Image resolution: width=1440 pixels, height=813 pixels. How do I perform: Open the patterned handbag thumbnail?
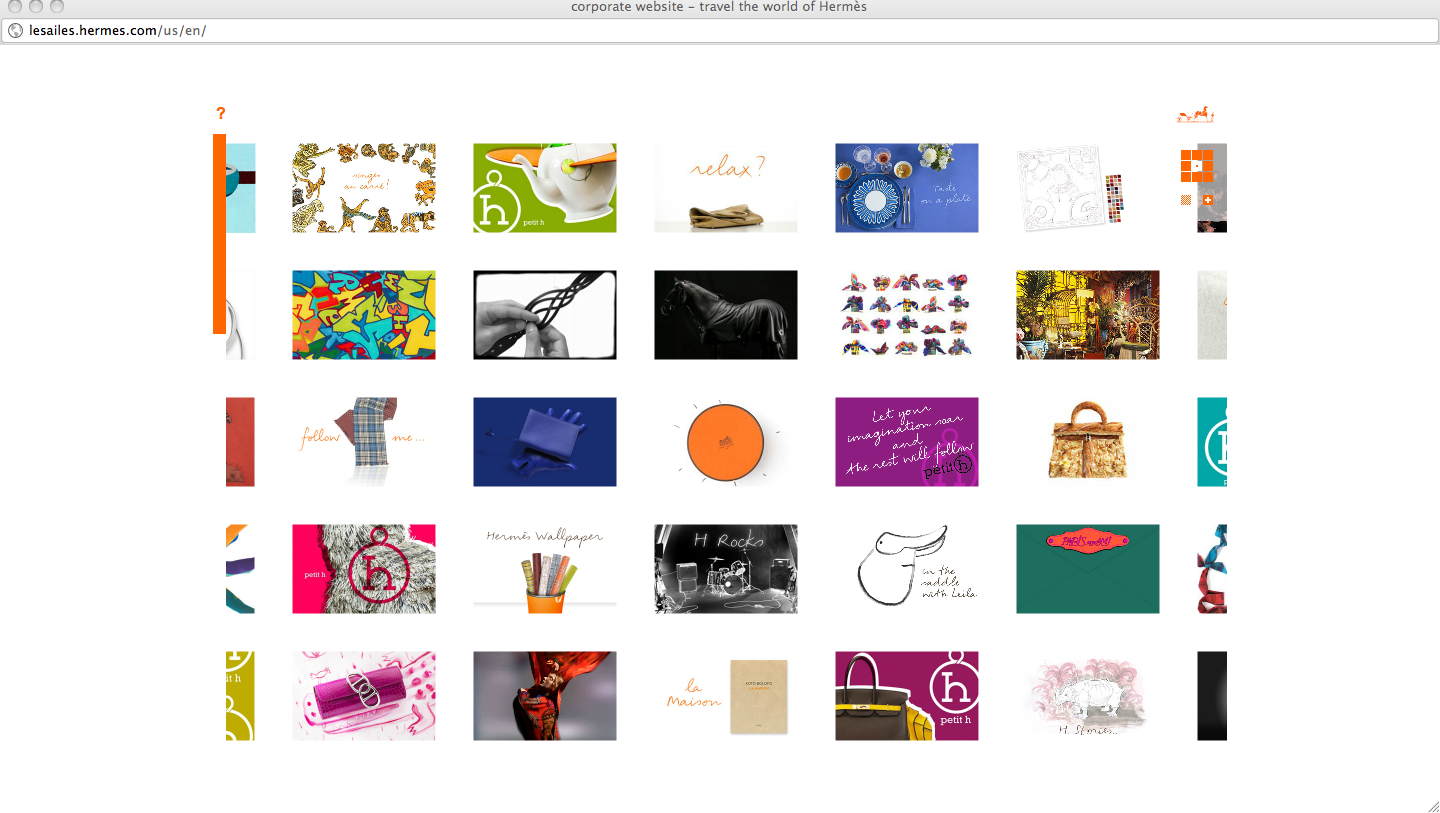1088,442
